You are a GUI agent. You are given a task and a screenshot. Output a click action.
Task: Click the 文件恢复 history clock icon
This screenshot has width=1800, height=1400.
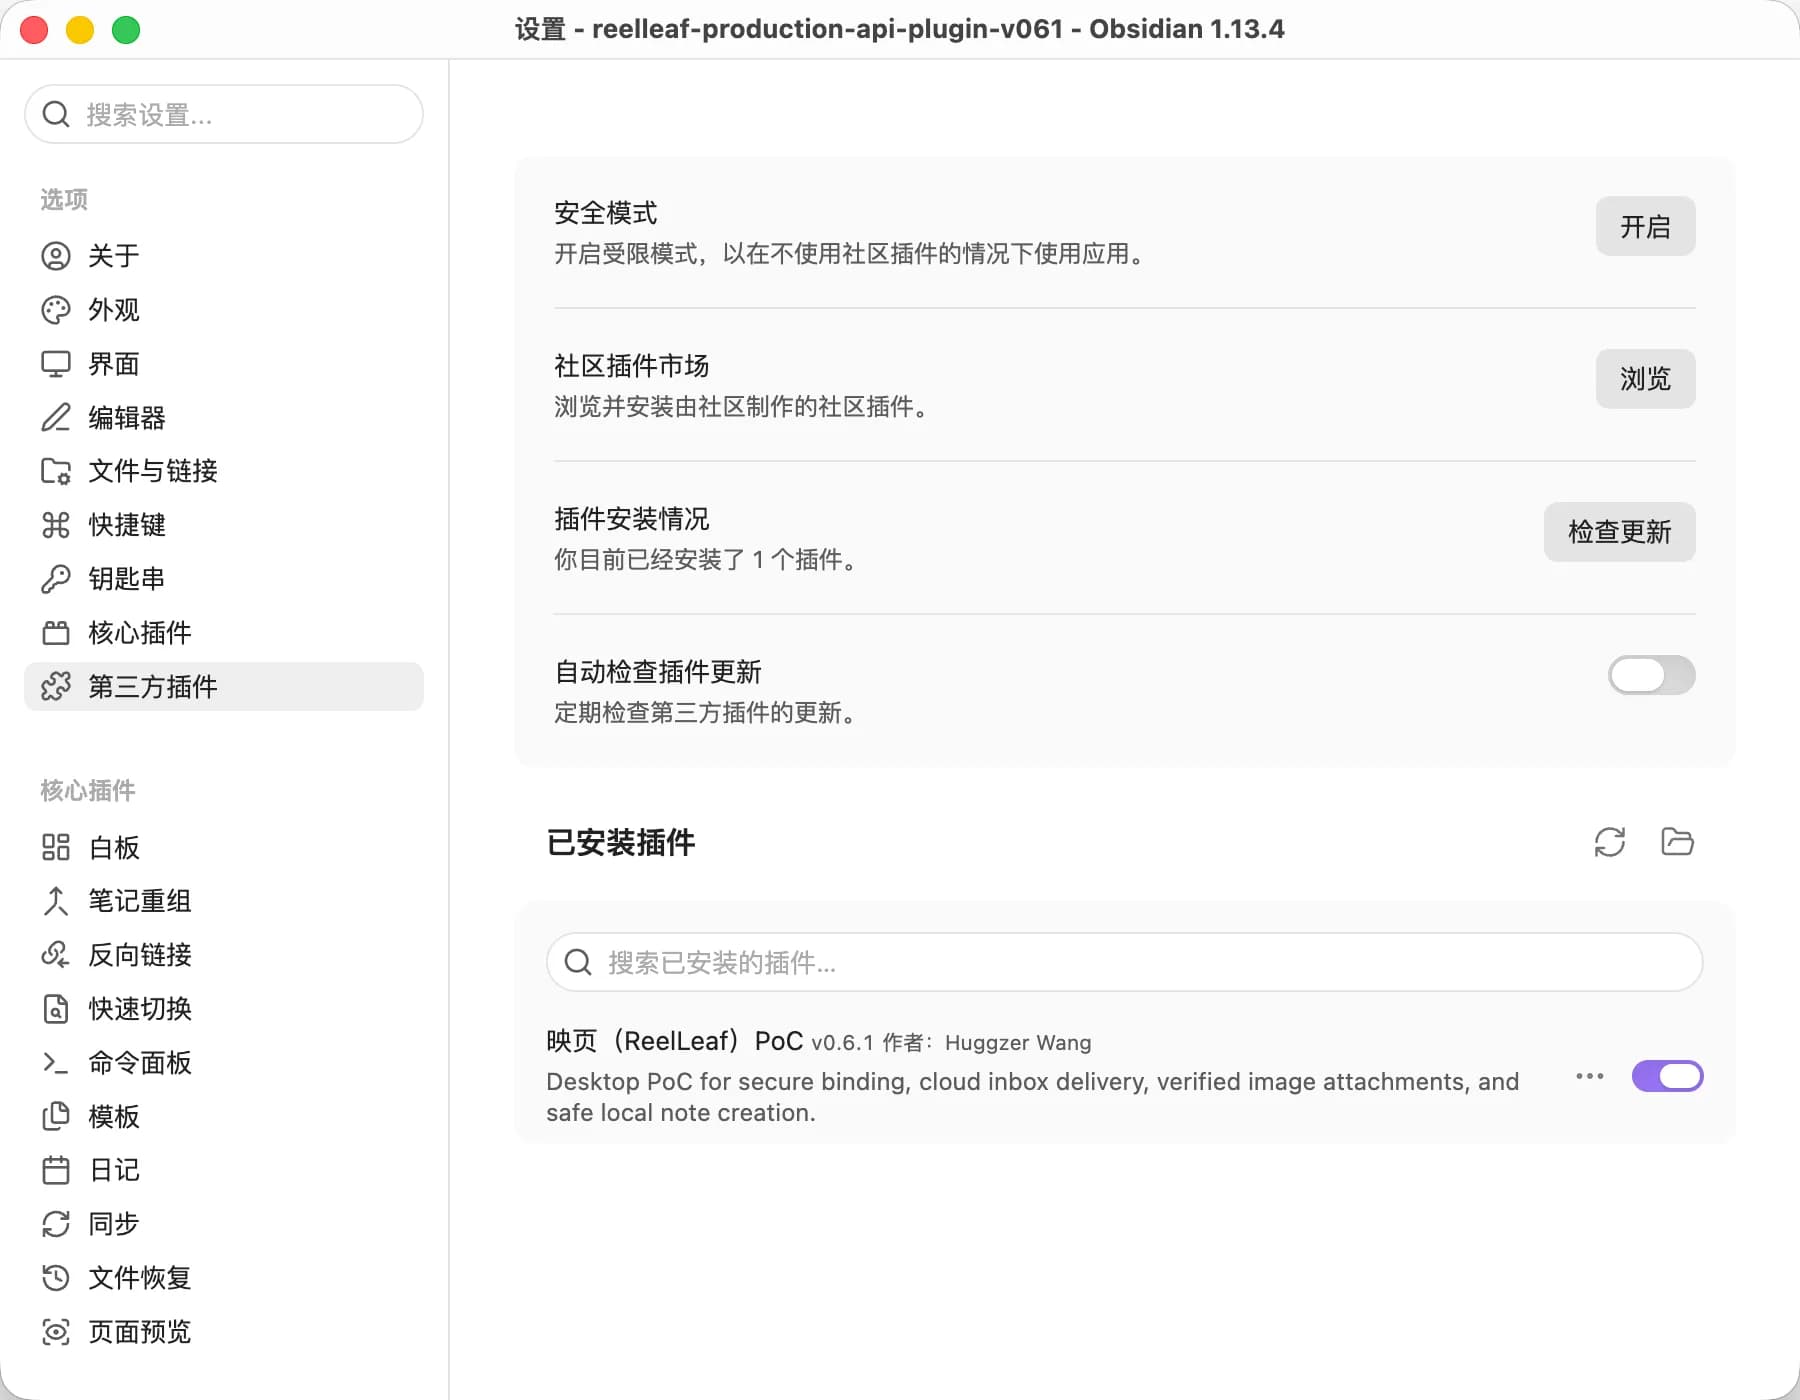point(56,1278)
